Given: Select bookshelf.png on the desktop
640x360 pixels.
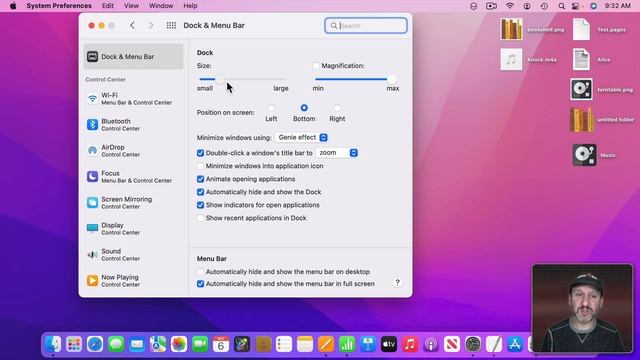Looking at the screenshot, I should 532,29.
